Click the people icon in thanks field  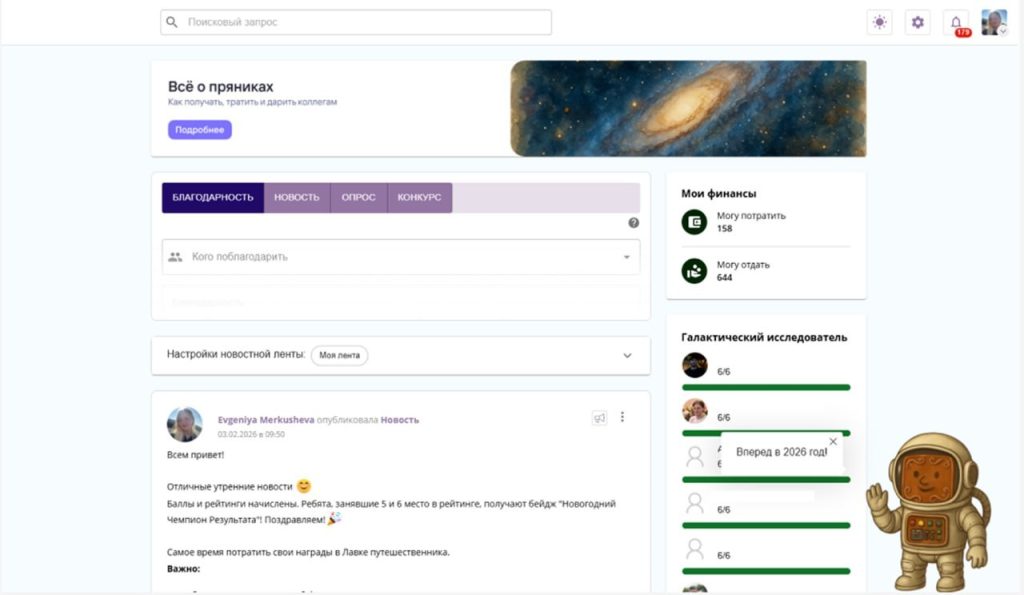(x=175, y=257)
